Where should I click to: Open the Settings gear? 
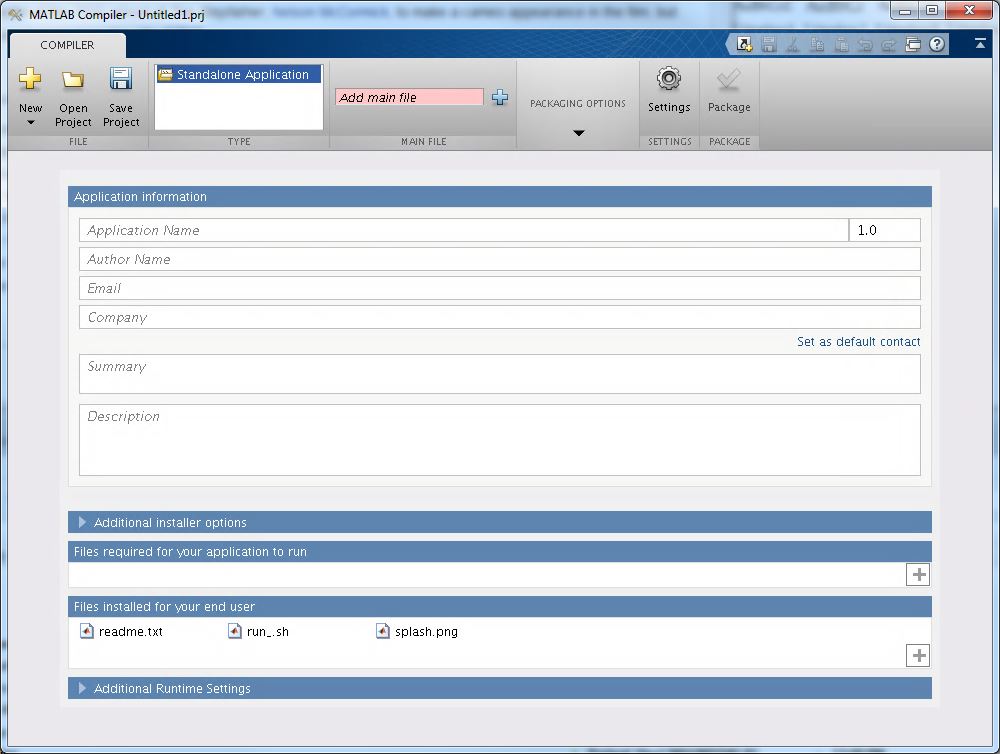[x=669, y=80]
